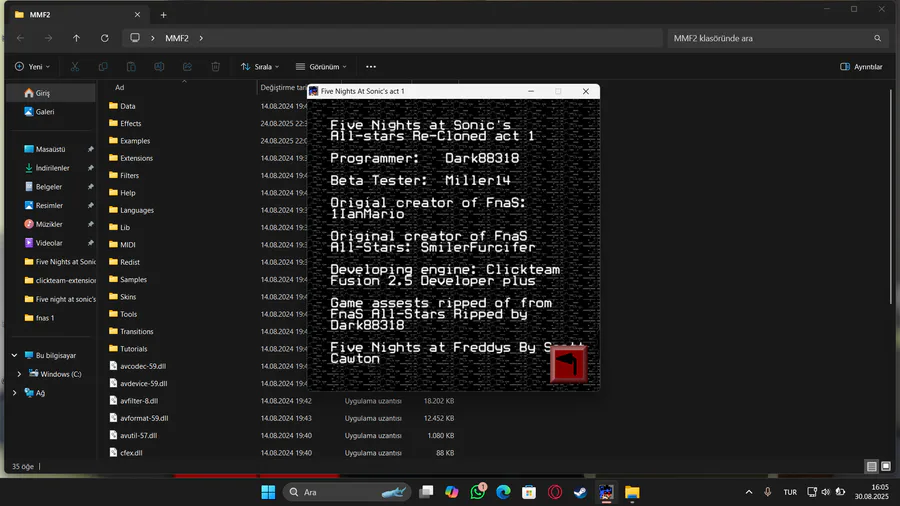Select the Effects folder

(x=130, y=123)
